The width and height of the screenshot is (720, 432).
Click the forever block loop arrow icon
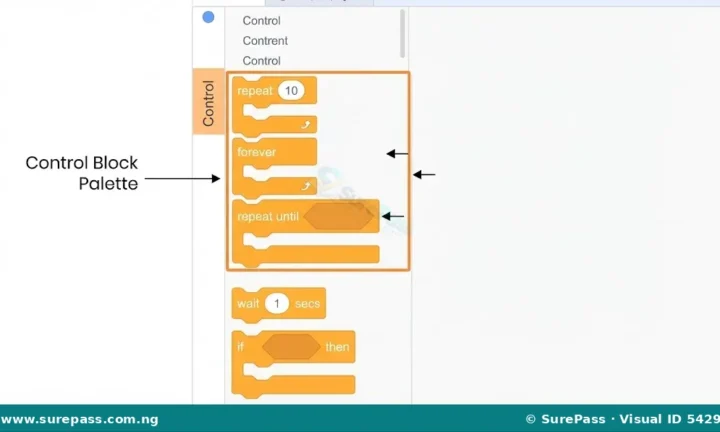pyautogui.click(x=306, y=185)
